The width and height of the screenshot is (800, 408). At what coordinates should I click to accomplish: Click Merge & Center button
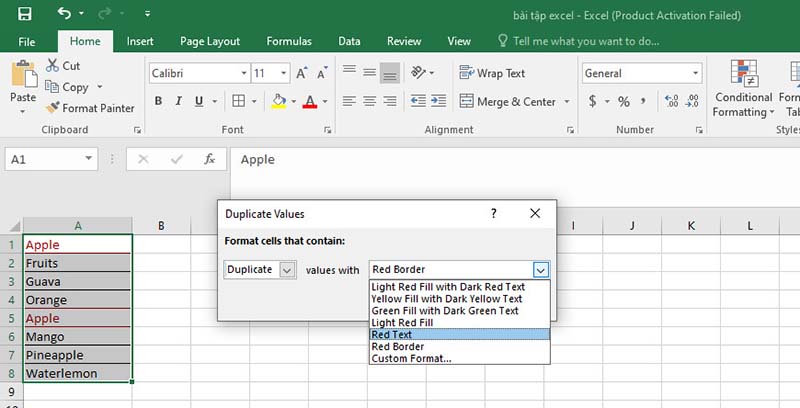pyautogui.click(x=508, y=101)
